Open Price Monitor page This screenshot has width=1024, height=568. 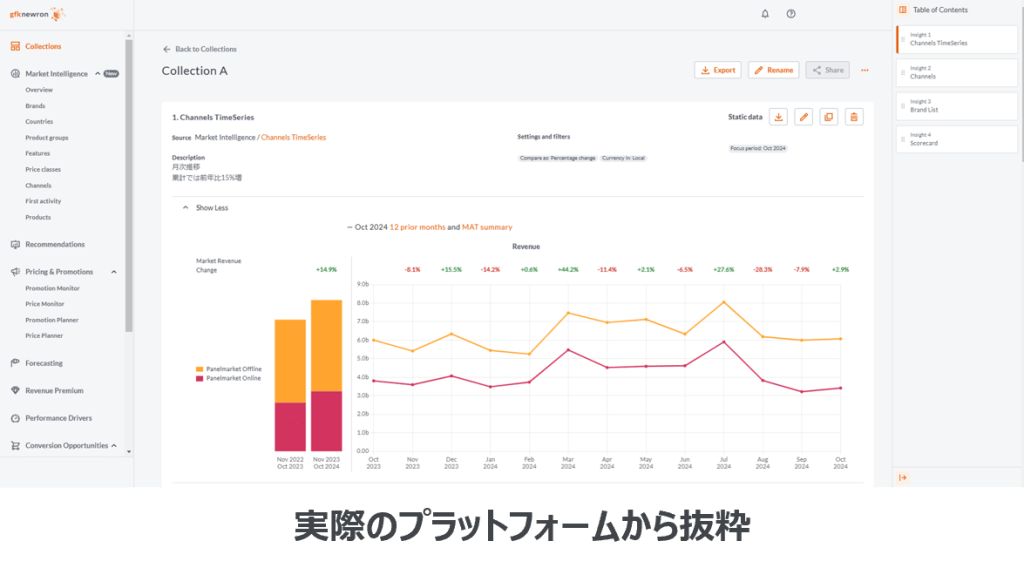coord(44,304)
